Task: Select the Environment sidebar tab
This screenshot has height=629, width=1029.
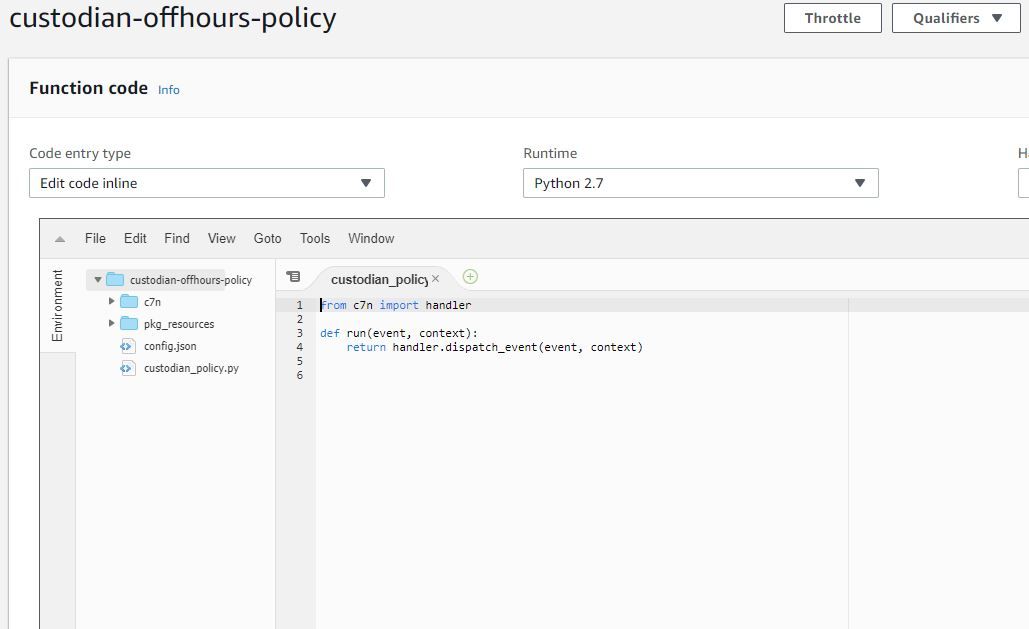Action: click(58, 305)
